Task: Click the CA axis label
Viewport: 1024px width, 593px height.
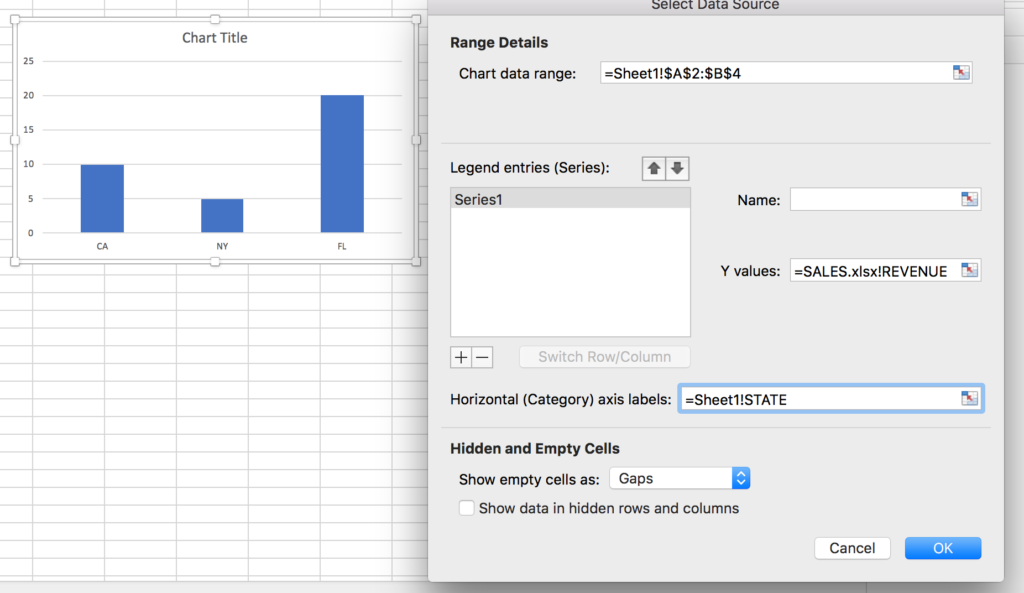Action: [102, 246]
